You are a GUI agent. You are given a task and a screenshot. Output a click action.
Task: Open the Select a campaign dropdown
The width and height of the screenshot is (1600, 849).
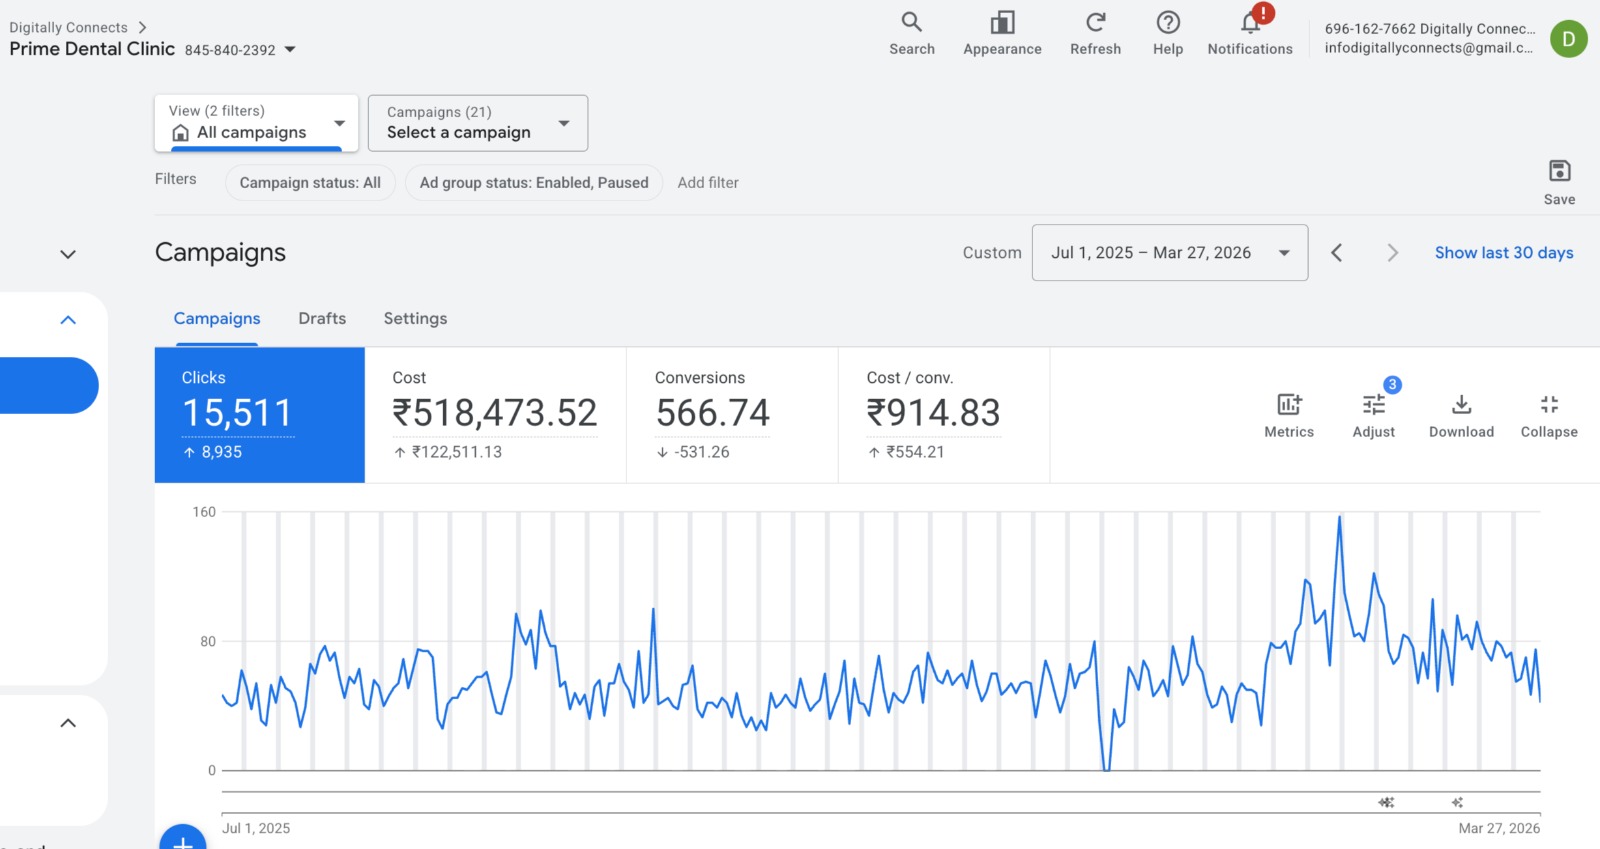point(477,123)
